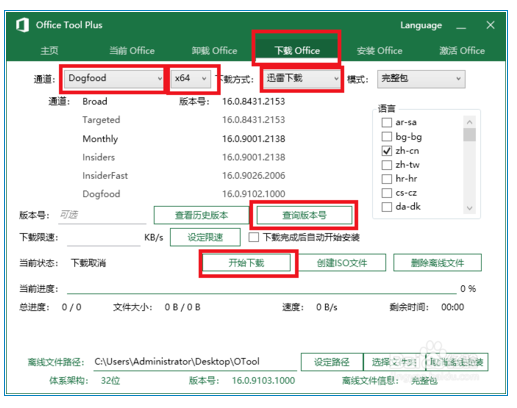Open the 激活 Office tab
This screenshot has height=408, width=517.
point(462,51)
